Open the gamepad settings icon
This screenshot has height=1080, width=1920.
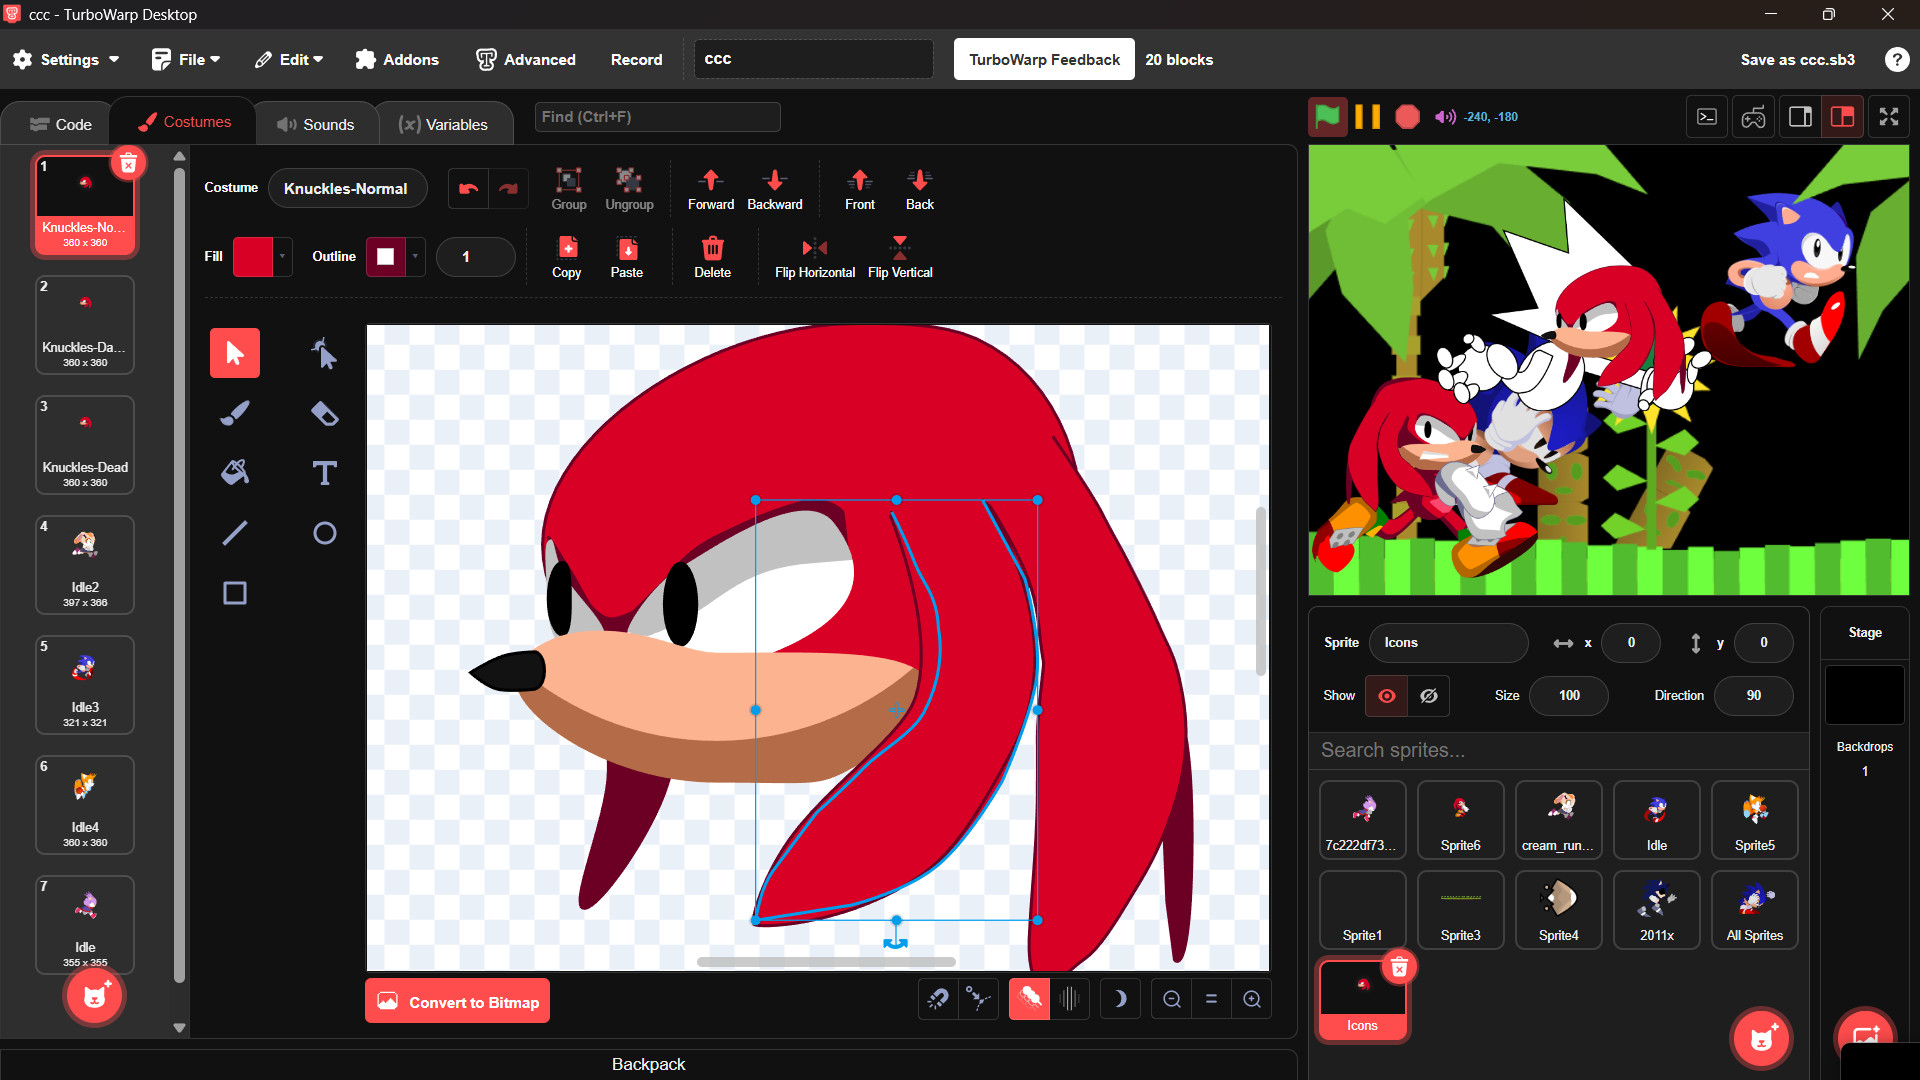1754,117
